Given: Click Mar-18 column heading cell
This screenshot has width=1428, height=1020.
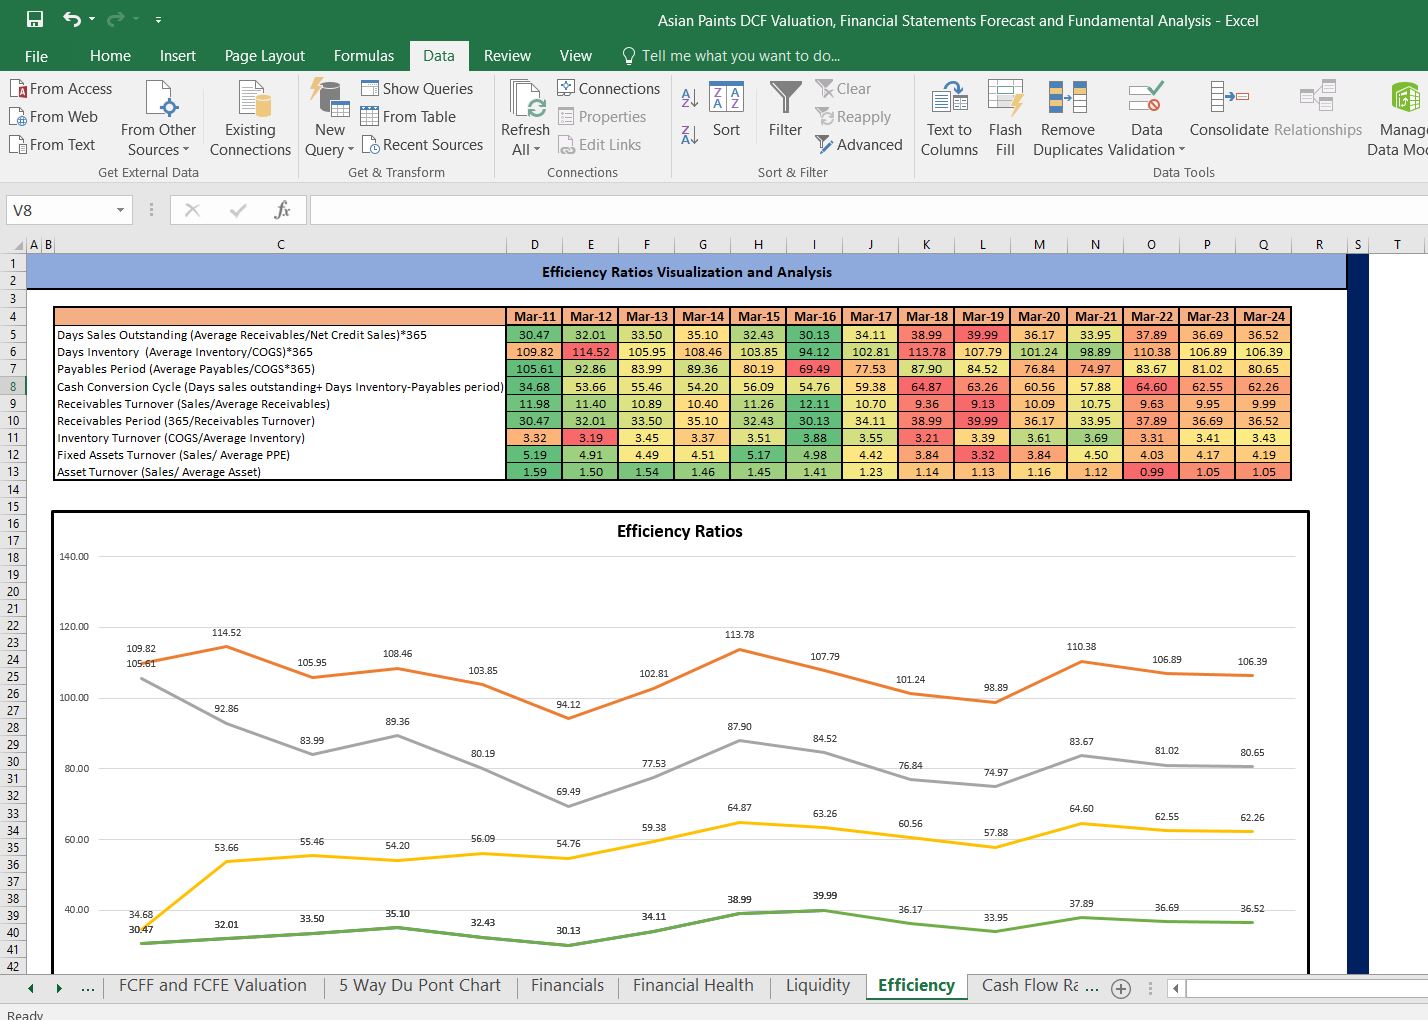Looking at the screenshot, I should (927, 316).
